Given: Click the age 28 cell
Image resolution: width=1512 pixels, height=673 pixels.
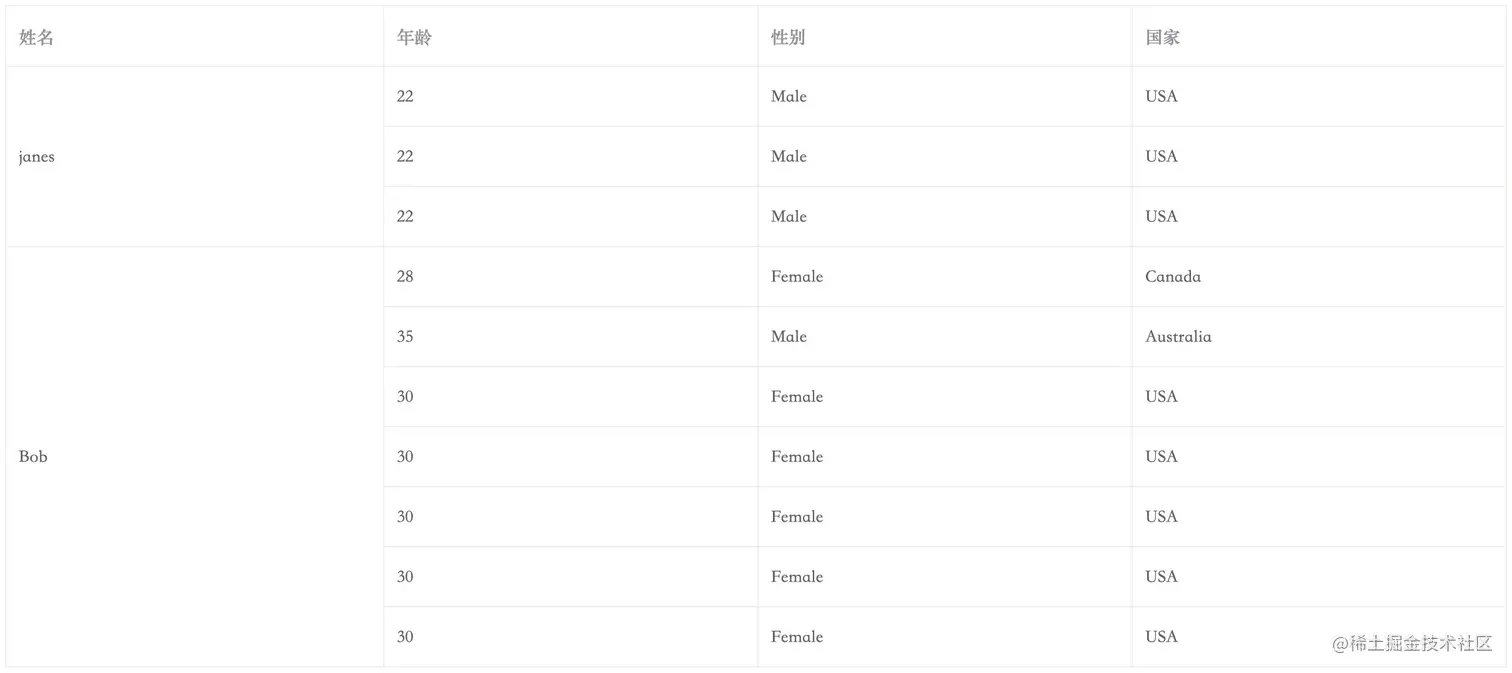Looking at the screenshot, I should [571, 277].
